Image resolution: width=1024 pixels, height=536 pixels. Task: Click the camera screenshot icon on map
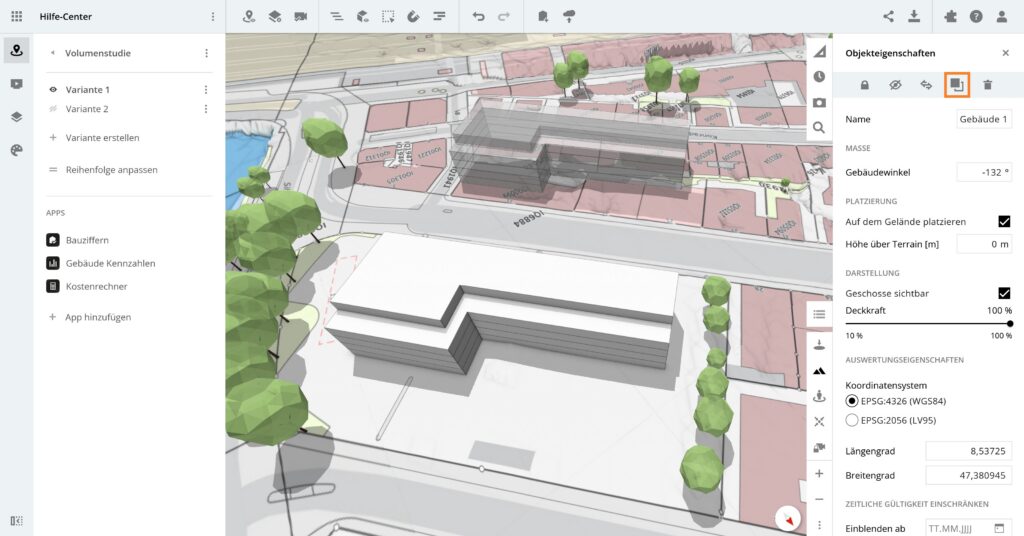coord(819,102)
